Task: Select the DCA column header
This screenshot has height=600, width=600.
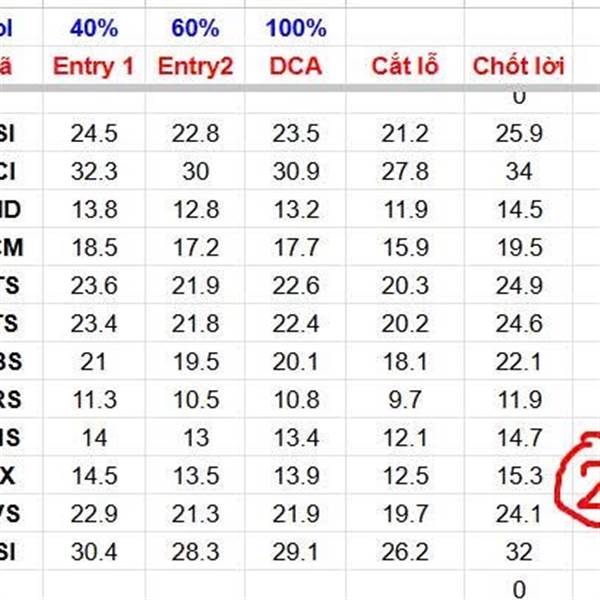Action: 295,67
